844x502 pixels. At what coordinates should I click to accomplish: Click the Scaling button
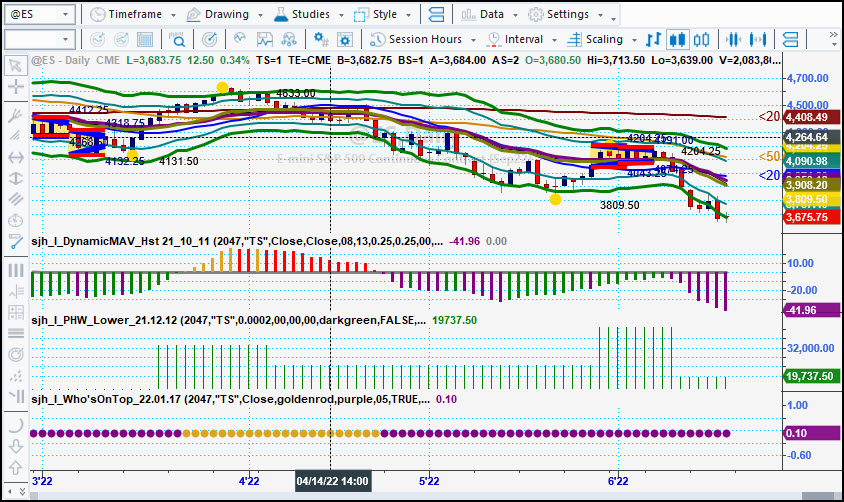tap(604, 39)
